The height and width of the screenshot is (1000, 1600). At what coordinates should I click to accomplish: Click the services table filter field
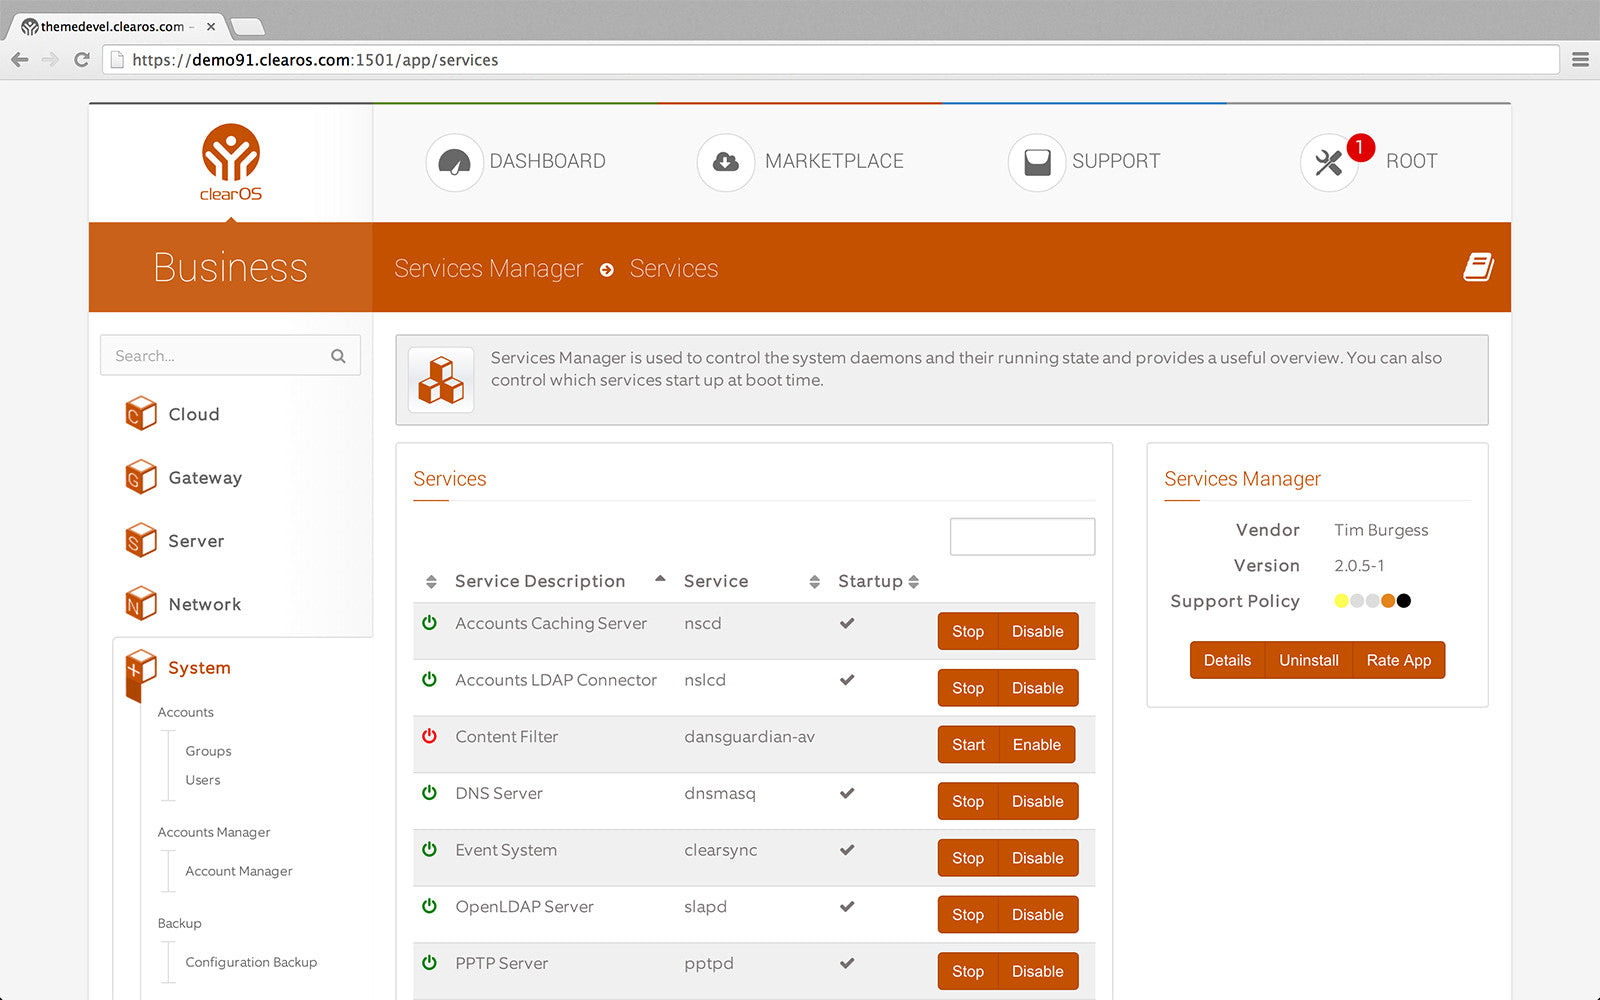coord(1022,536)
